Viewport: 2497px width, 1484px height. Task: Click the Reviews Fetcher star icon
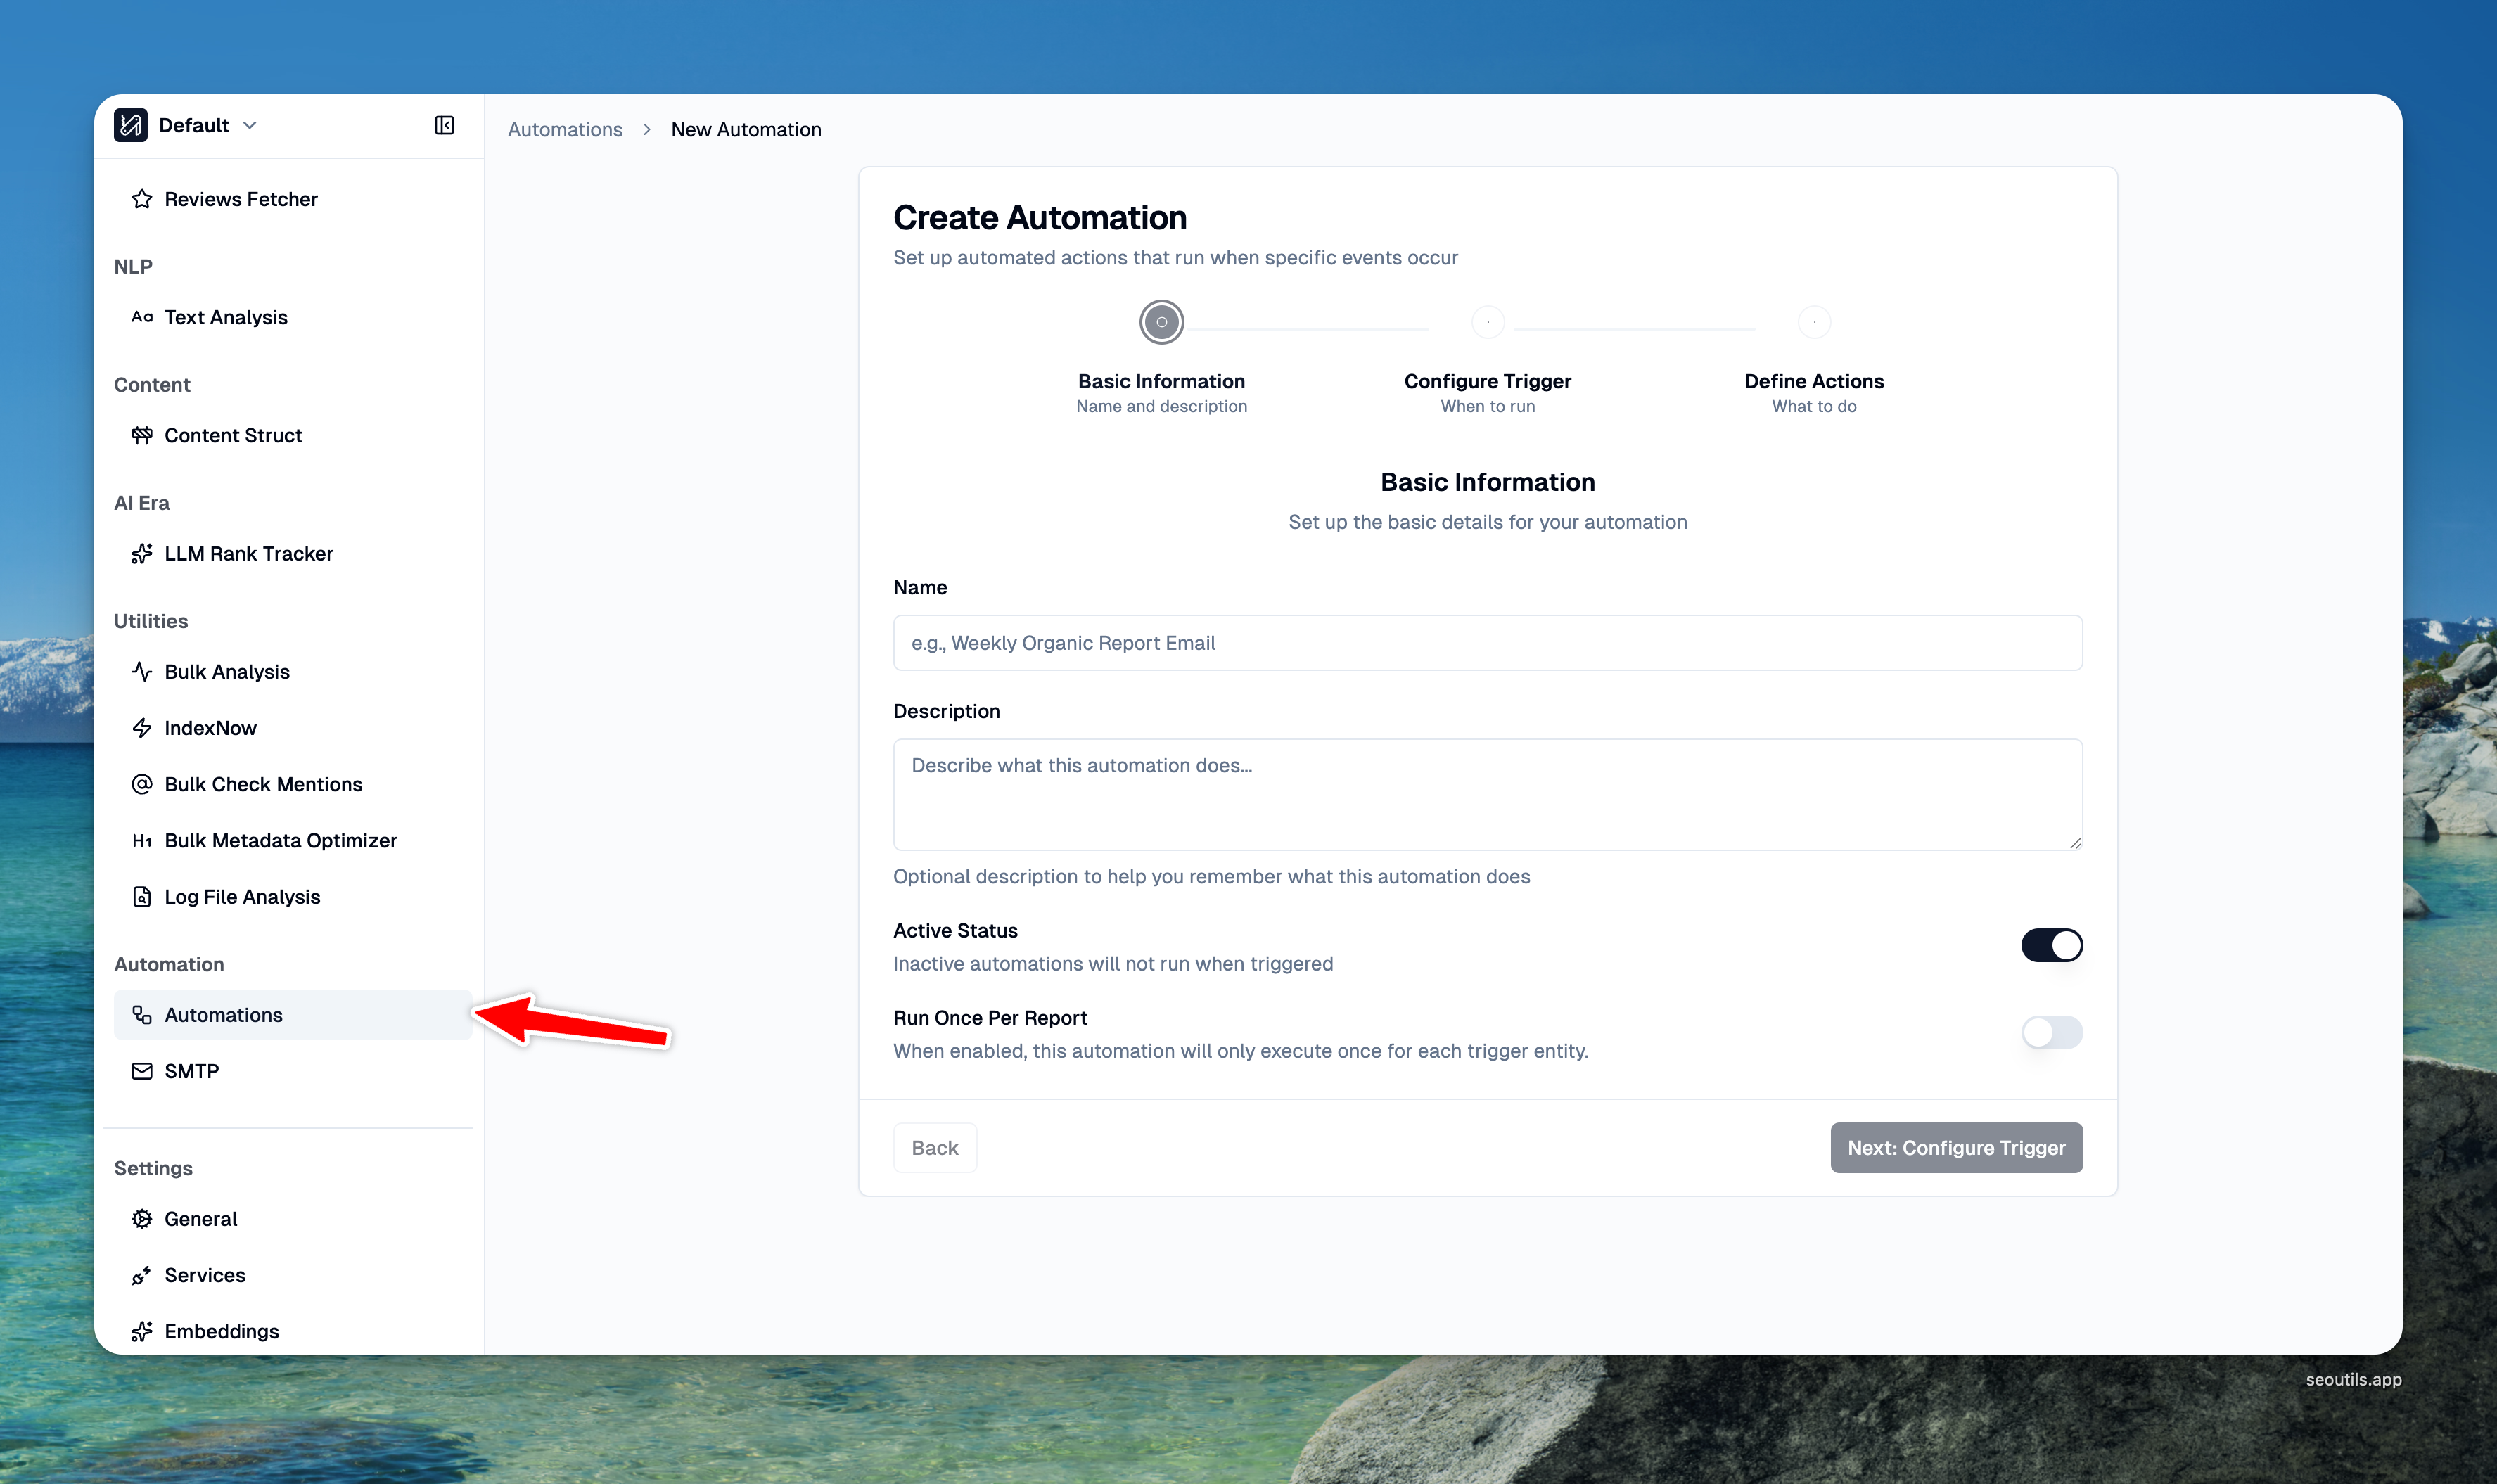(142, 199)
